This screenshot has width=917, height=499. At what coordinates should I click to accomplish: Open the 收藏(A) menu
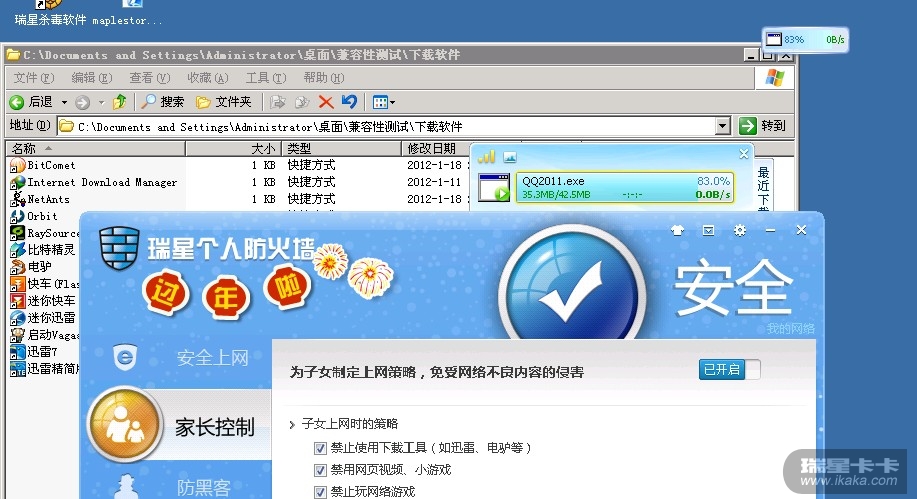point(208,78)
